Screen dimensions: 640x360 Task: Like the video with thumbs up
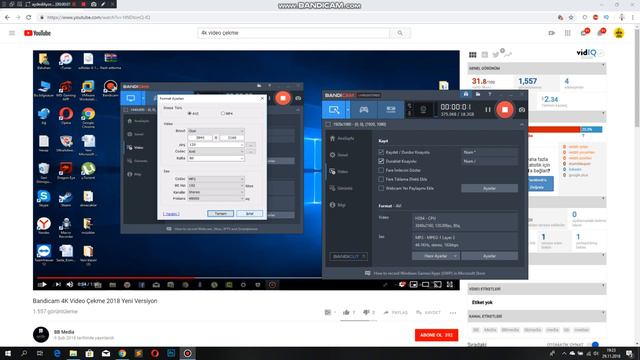[x=346, y=312]
